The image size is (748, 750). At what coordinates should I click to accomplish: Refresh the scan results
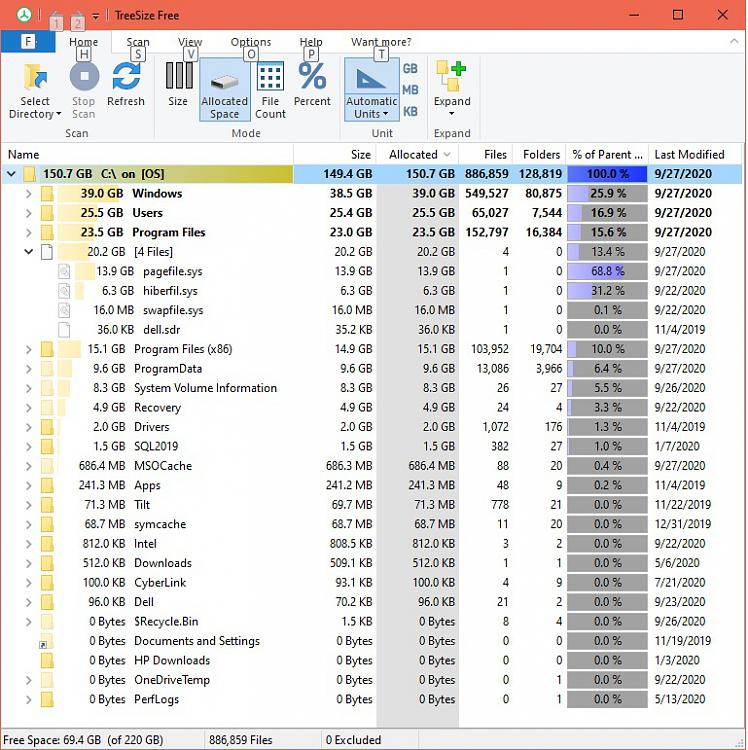(126, 84)
